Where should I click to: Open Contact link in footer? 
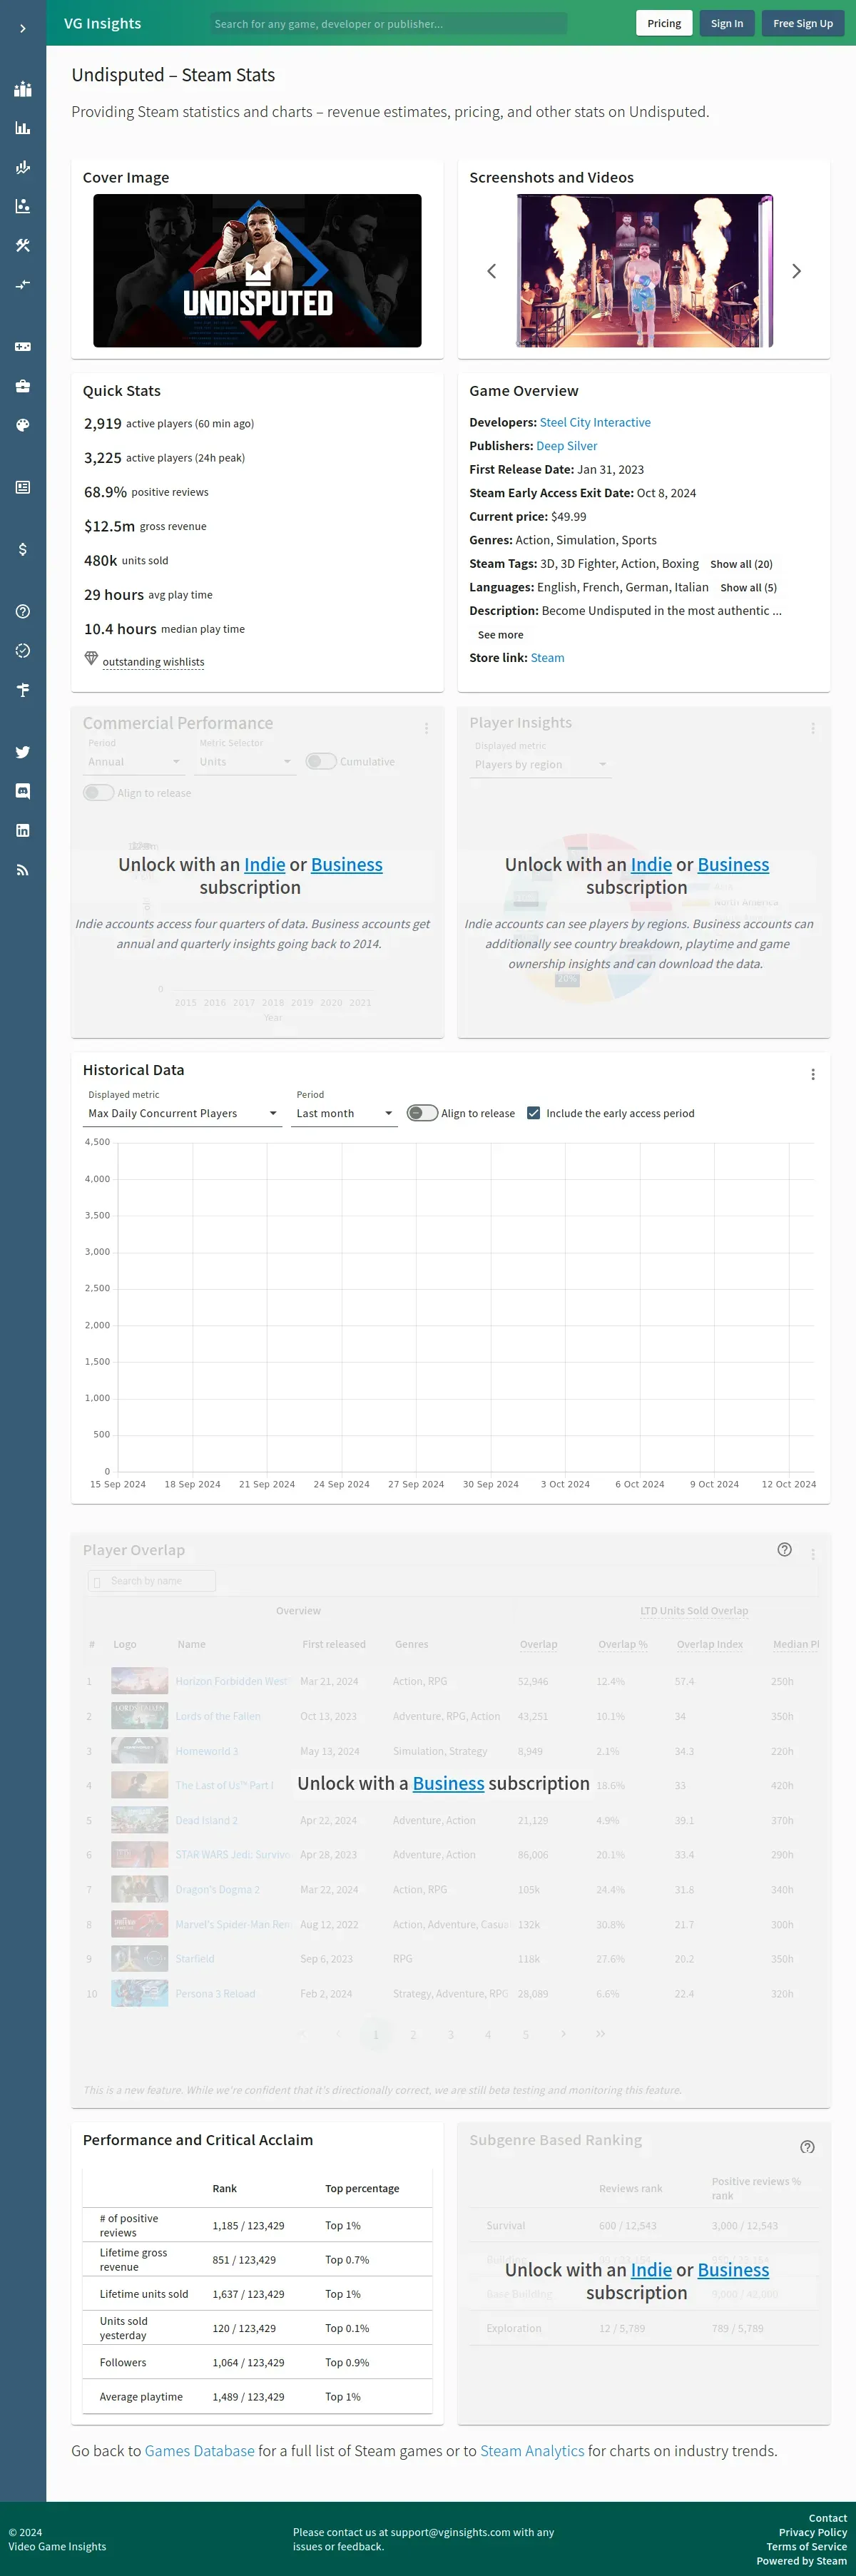click(827, 2518)
